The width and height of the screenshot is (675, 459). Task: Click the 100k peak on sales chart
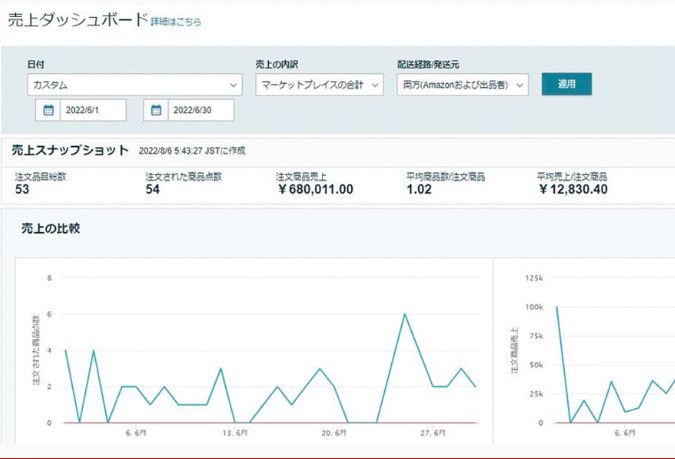click(x=557, y=307)
